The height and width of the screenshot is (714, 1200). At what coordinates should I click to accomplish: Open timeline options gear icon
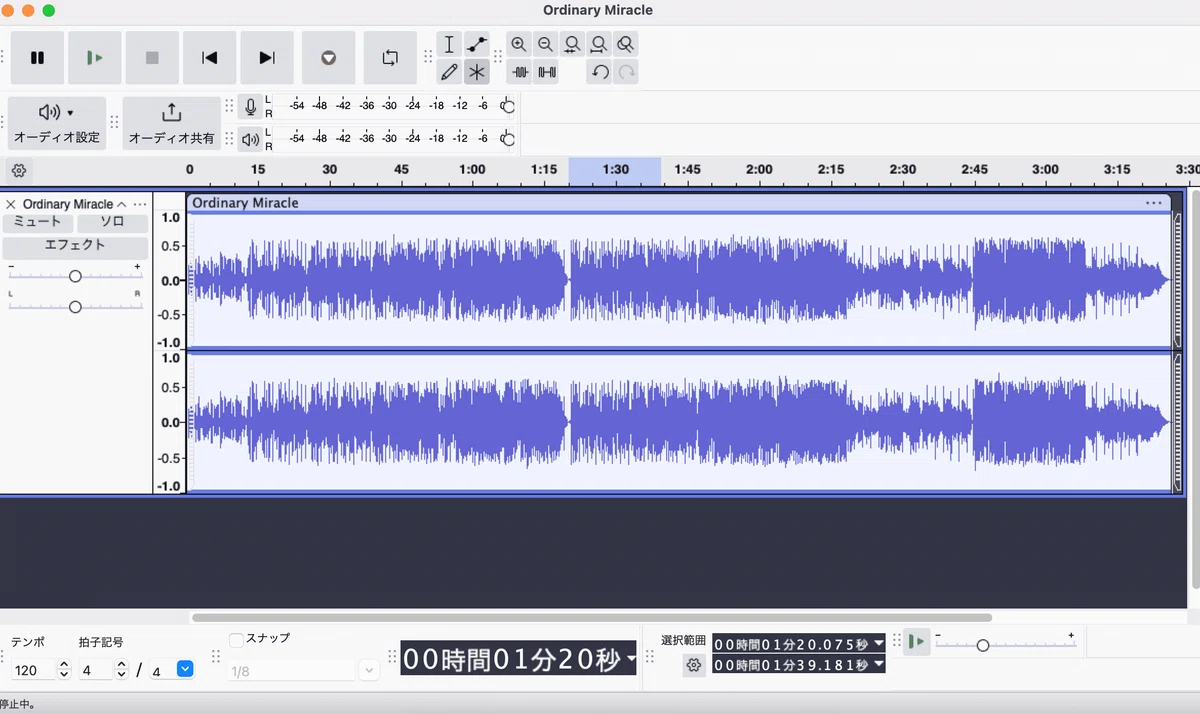[x=19, y=170]
